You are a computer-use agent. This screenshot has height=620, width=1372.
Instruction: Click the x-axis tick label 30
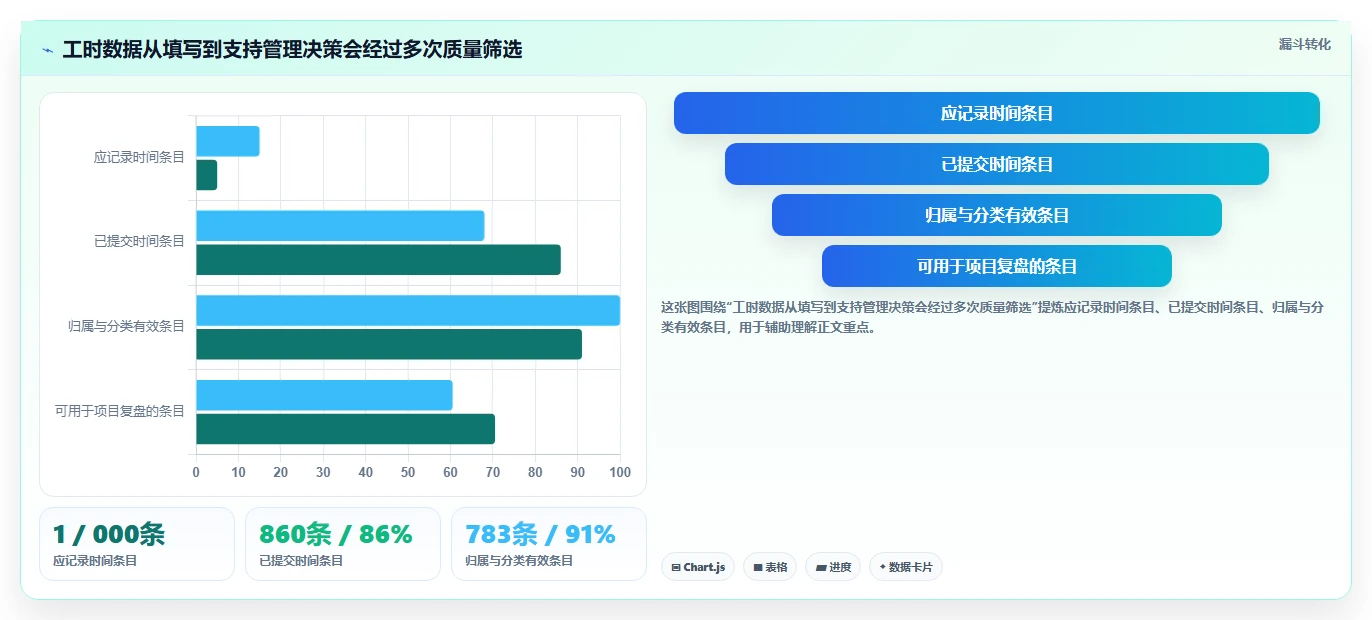tap(323, 472)
